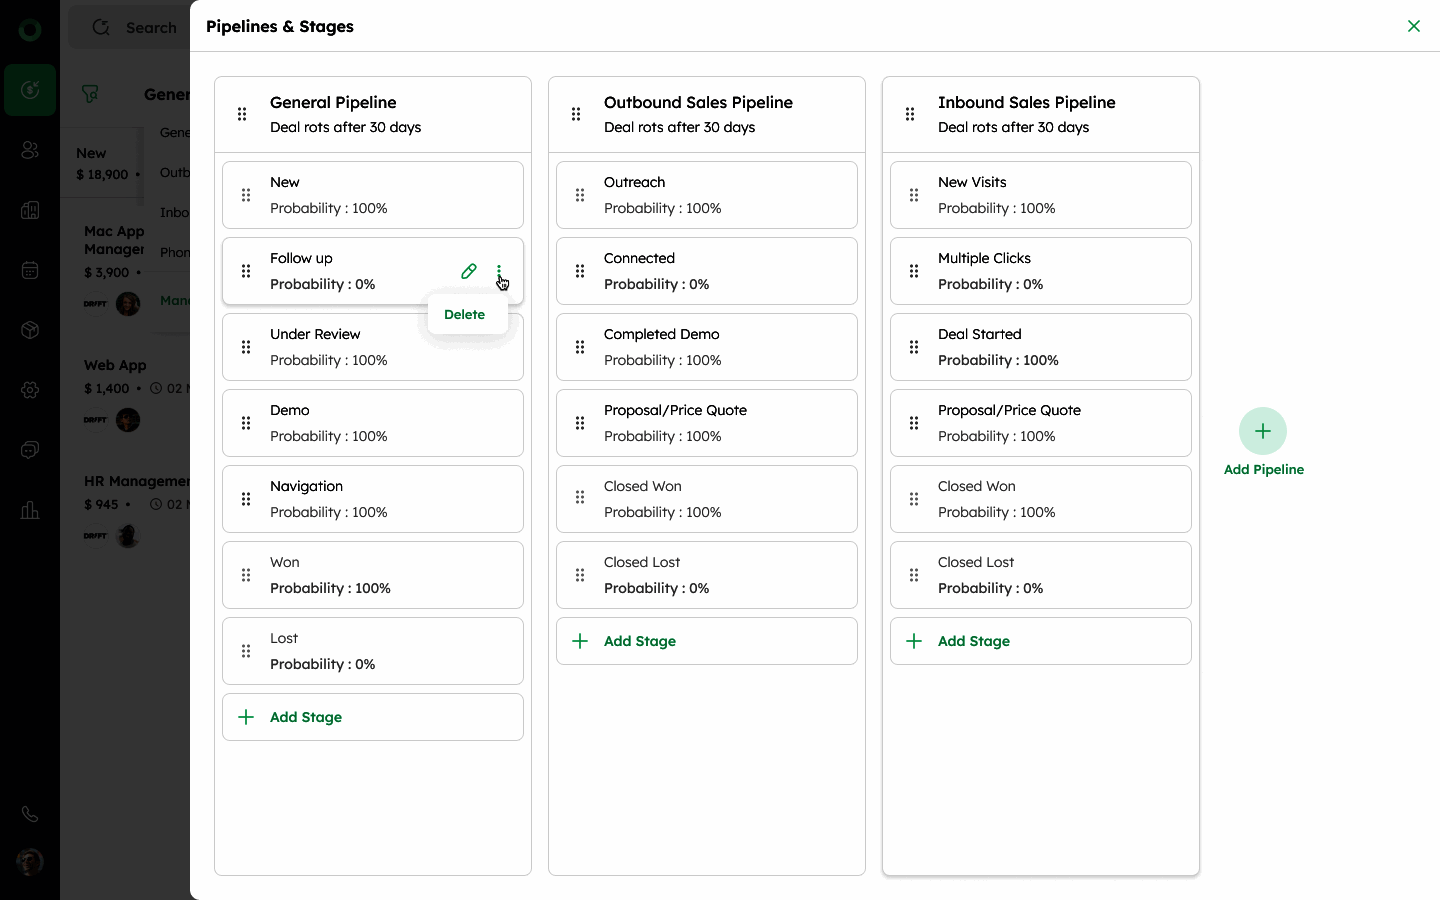Click the three-dot menu on Follow up stage
The width and height of the screenshot is (1440, 900).
(498, 271)
